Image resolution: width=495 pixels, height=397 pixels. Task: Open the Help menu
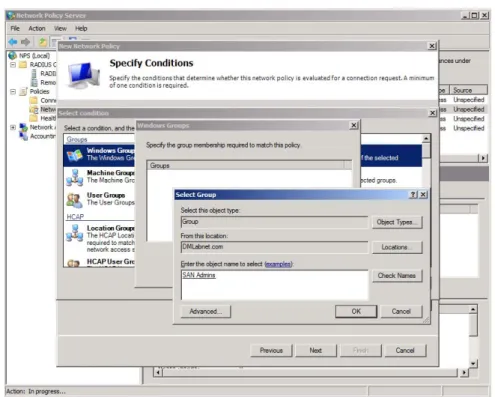[x=81, y=28]
